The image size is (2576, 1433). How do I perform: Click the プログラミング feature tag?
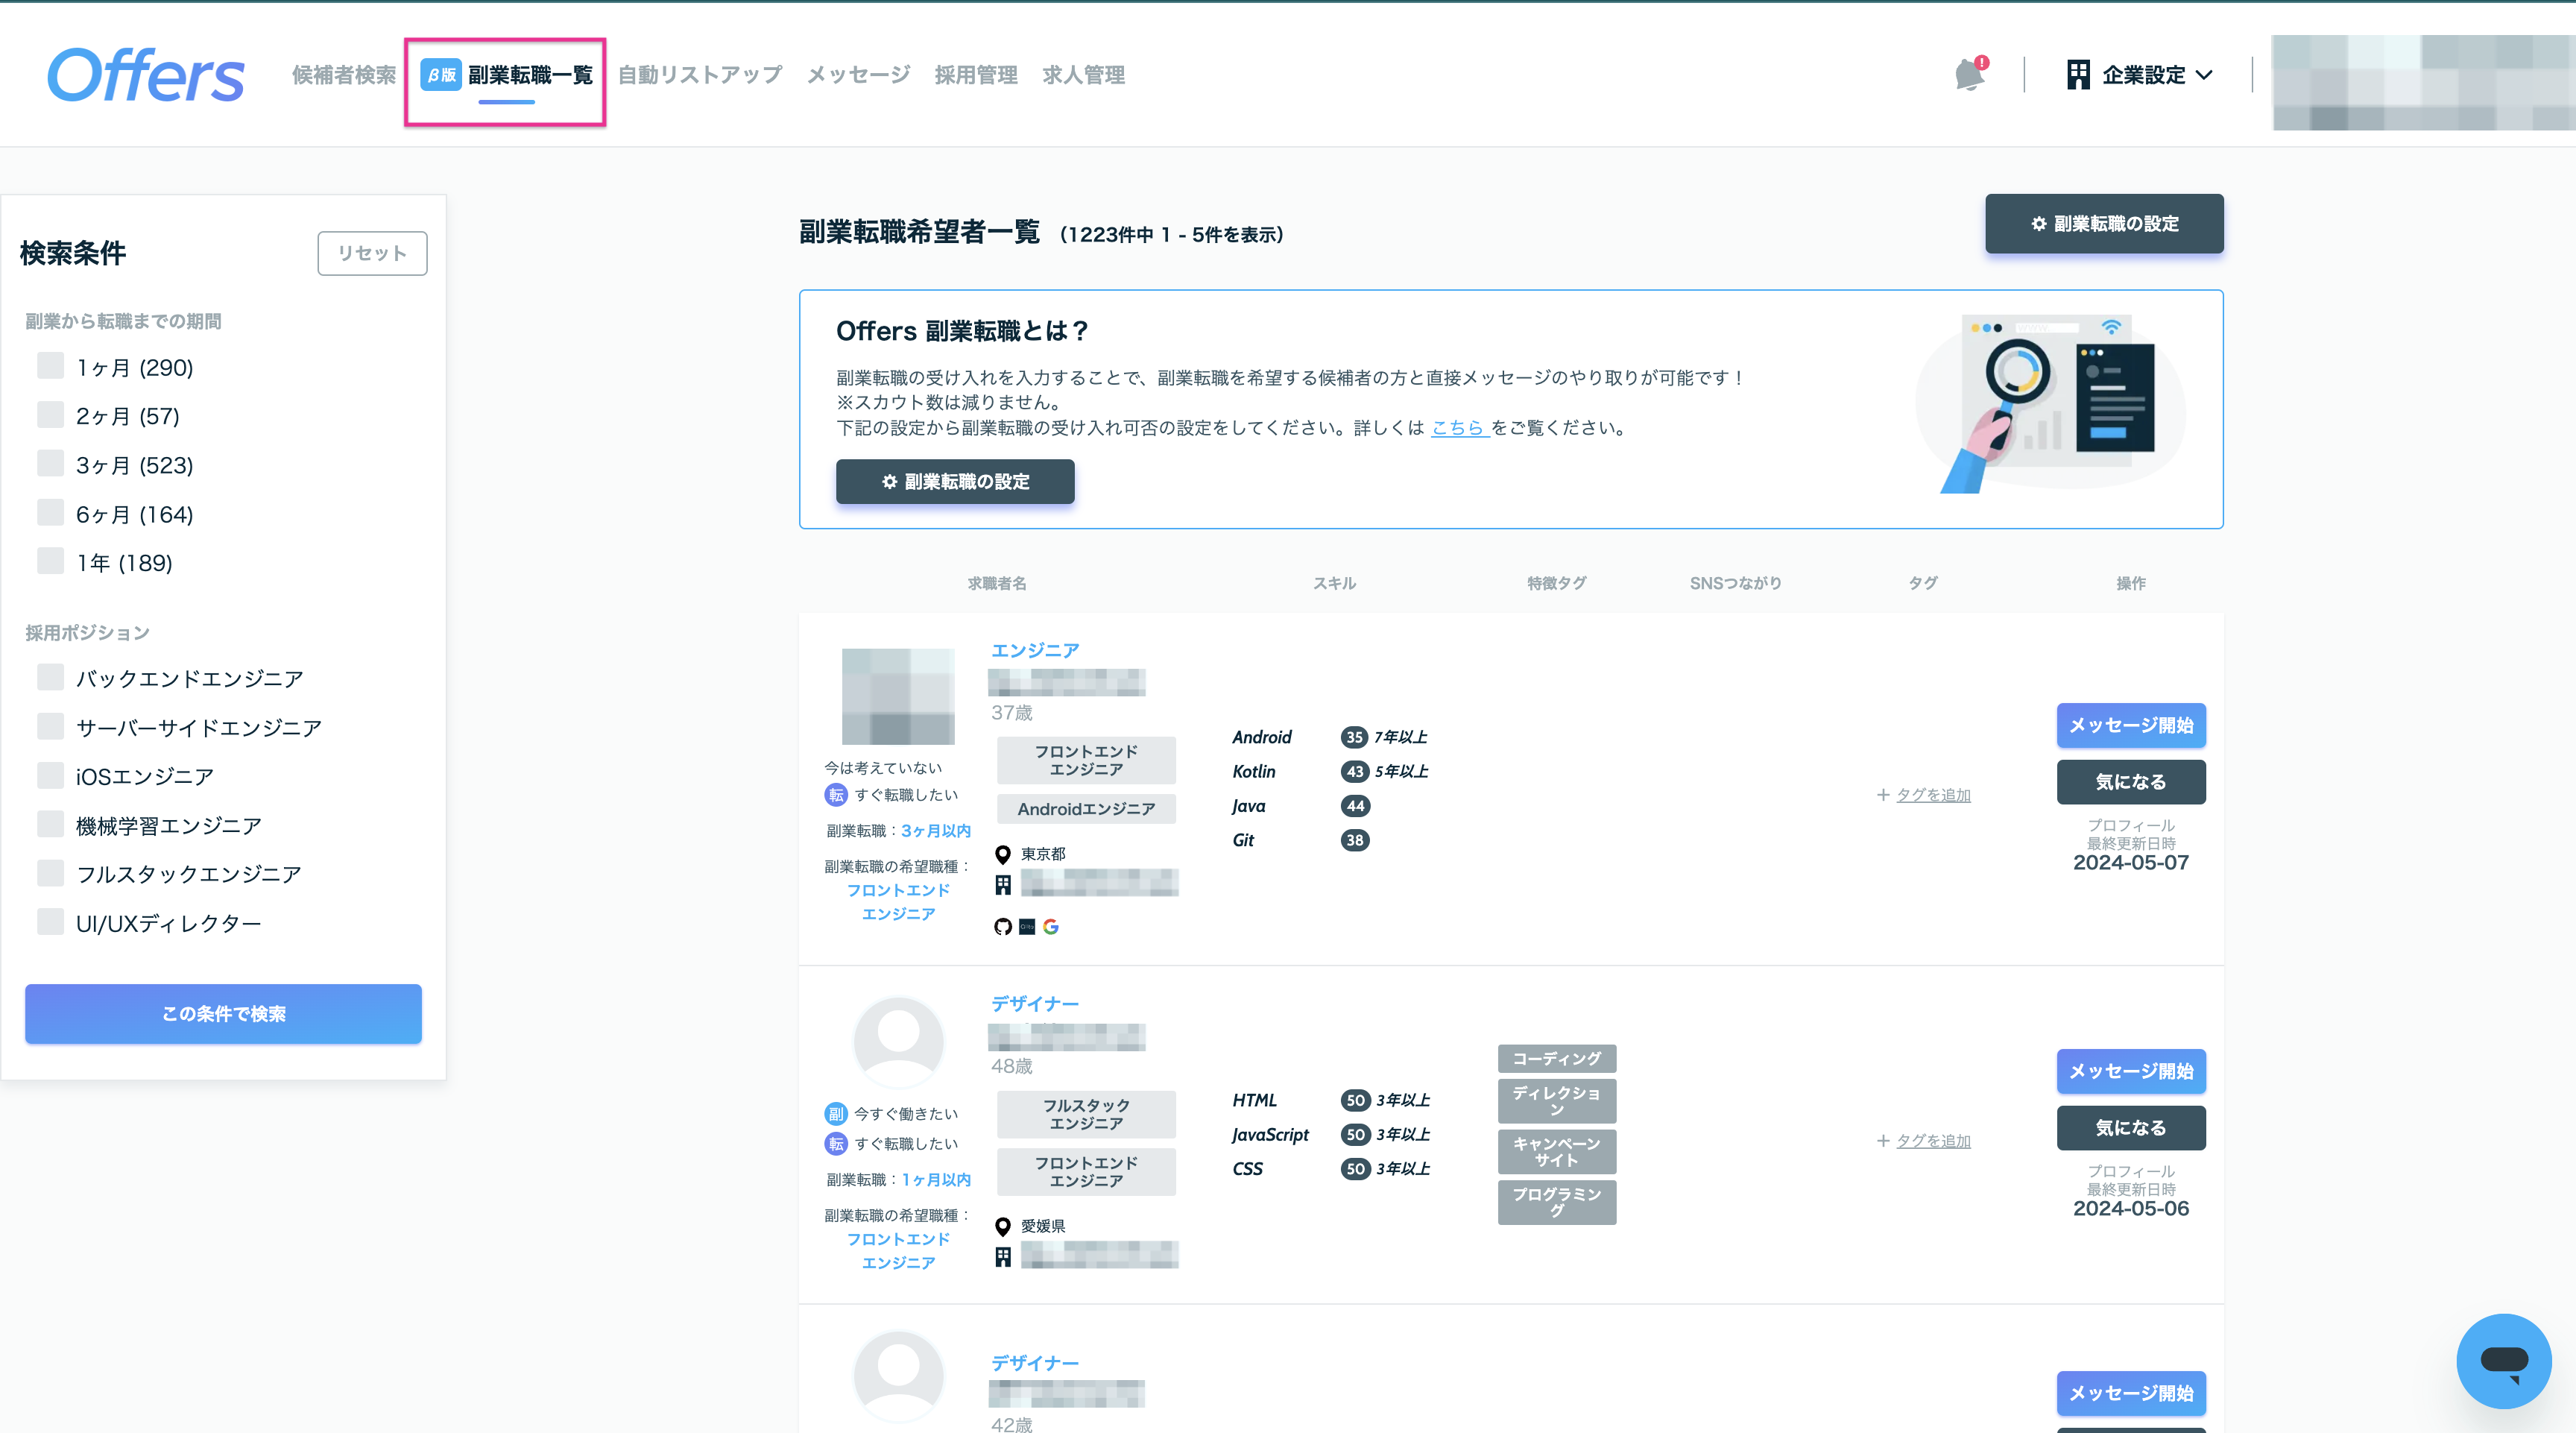(x=1557, y=1202)
